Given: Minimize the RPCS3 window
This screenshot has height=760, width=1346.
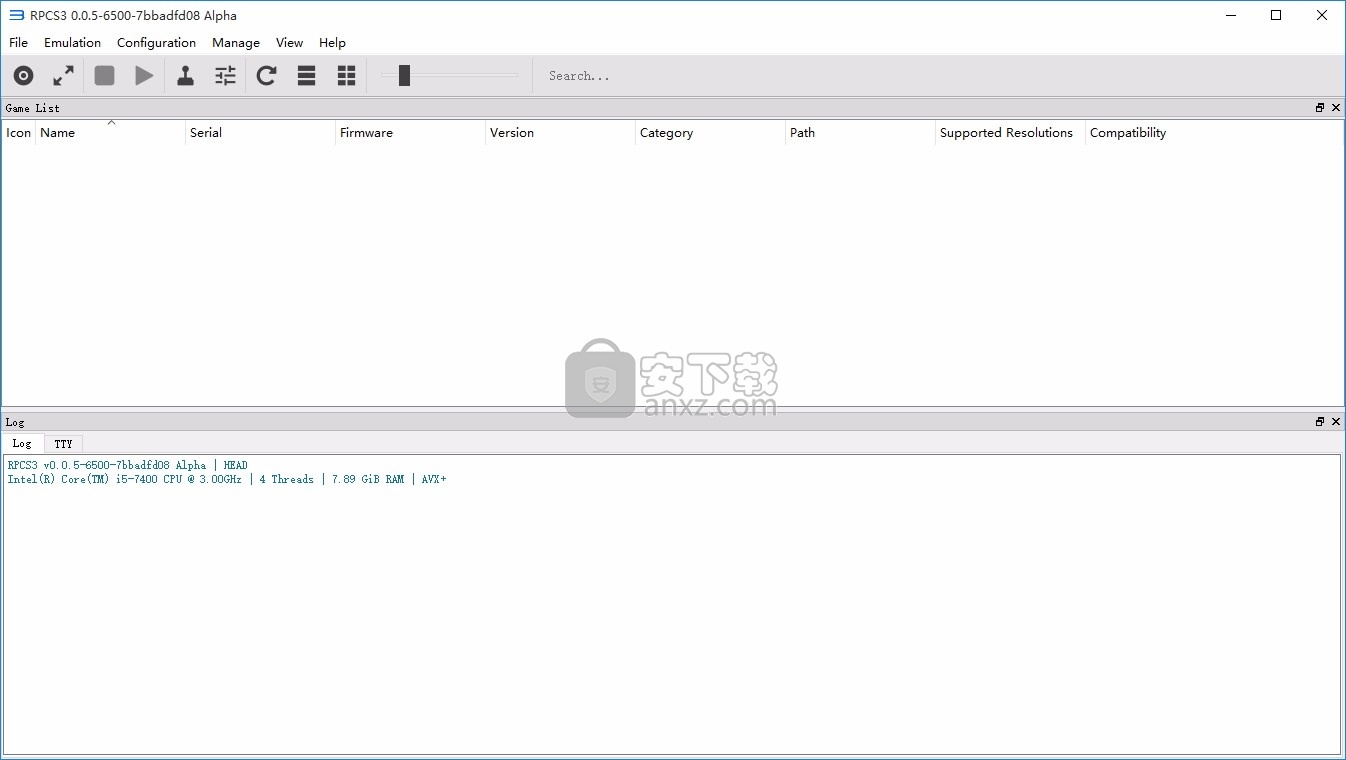Looking at the screenshot, I should 1231,15.
